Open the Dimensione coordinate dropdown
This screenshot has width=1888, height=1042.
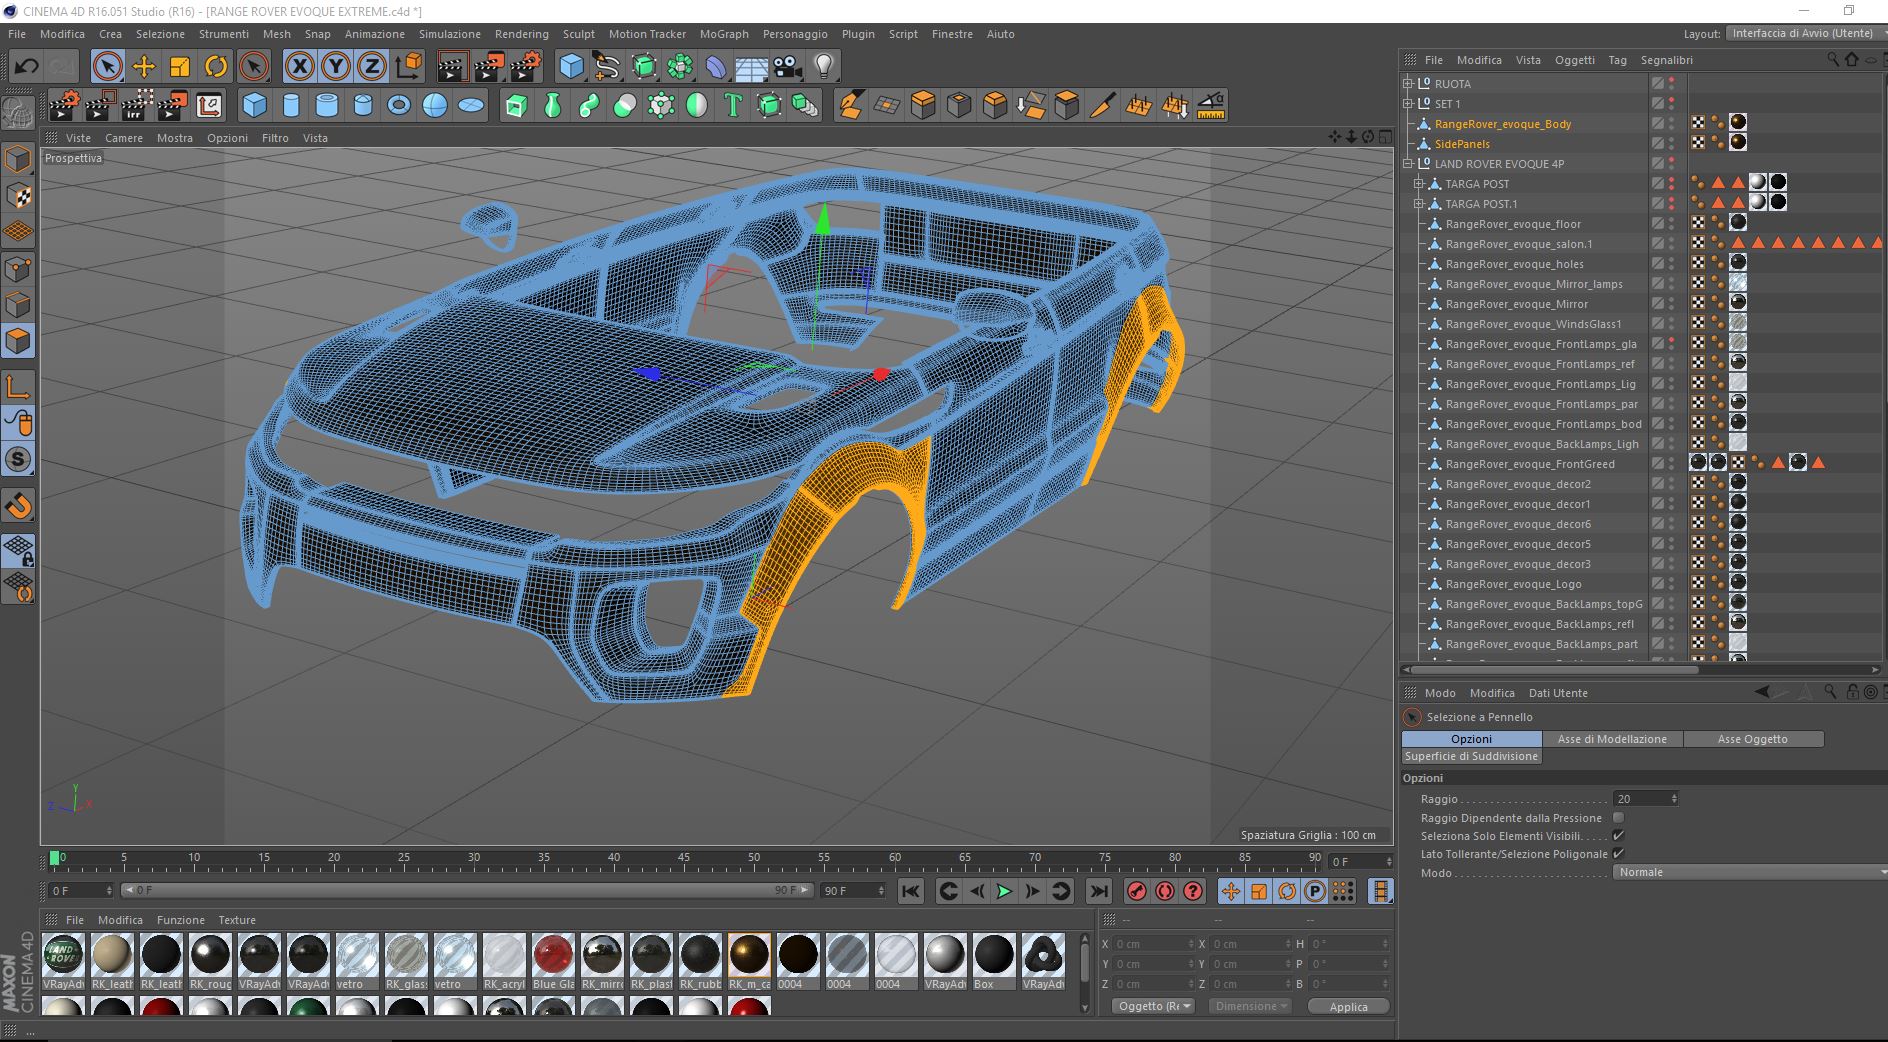(1250, 1006)
